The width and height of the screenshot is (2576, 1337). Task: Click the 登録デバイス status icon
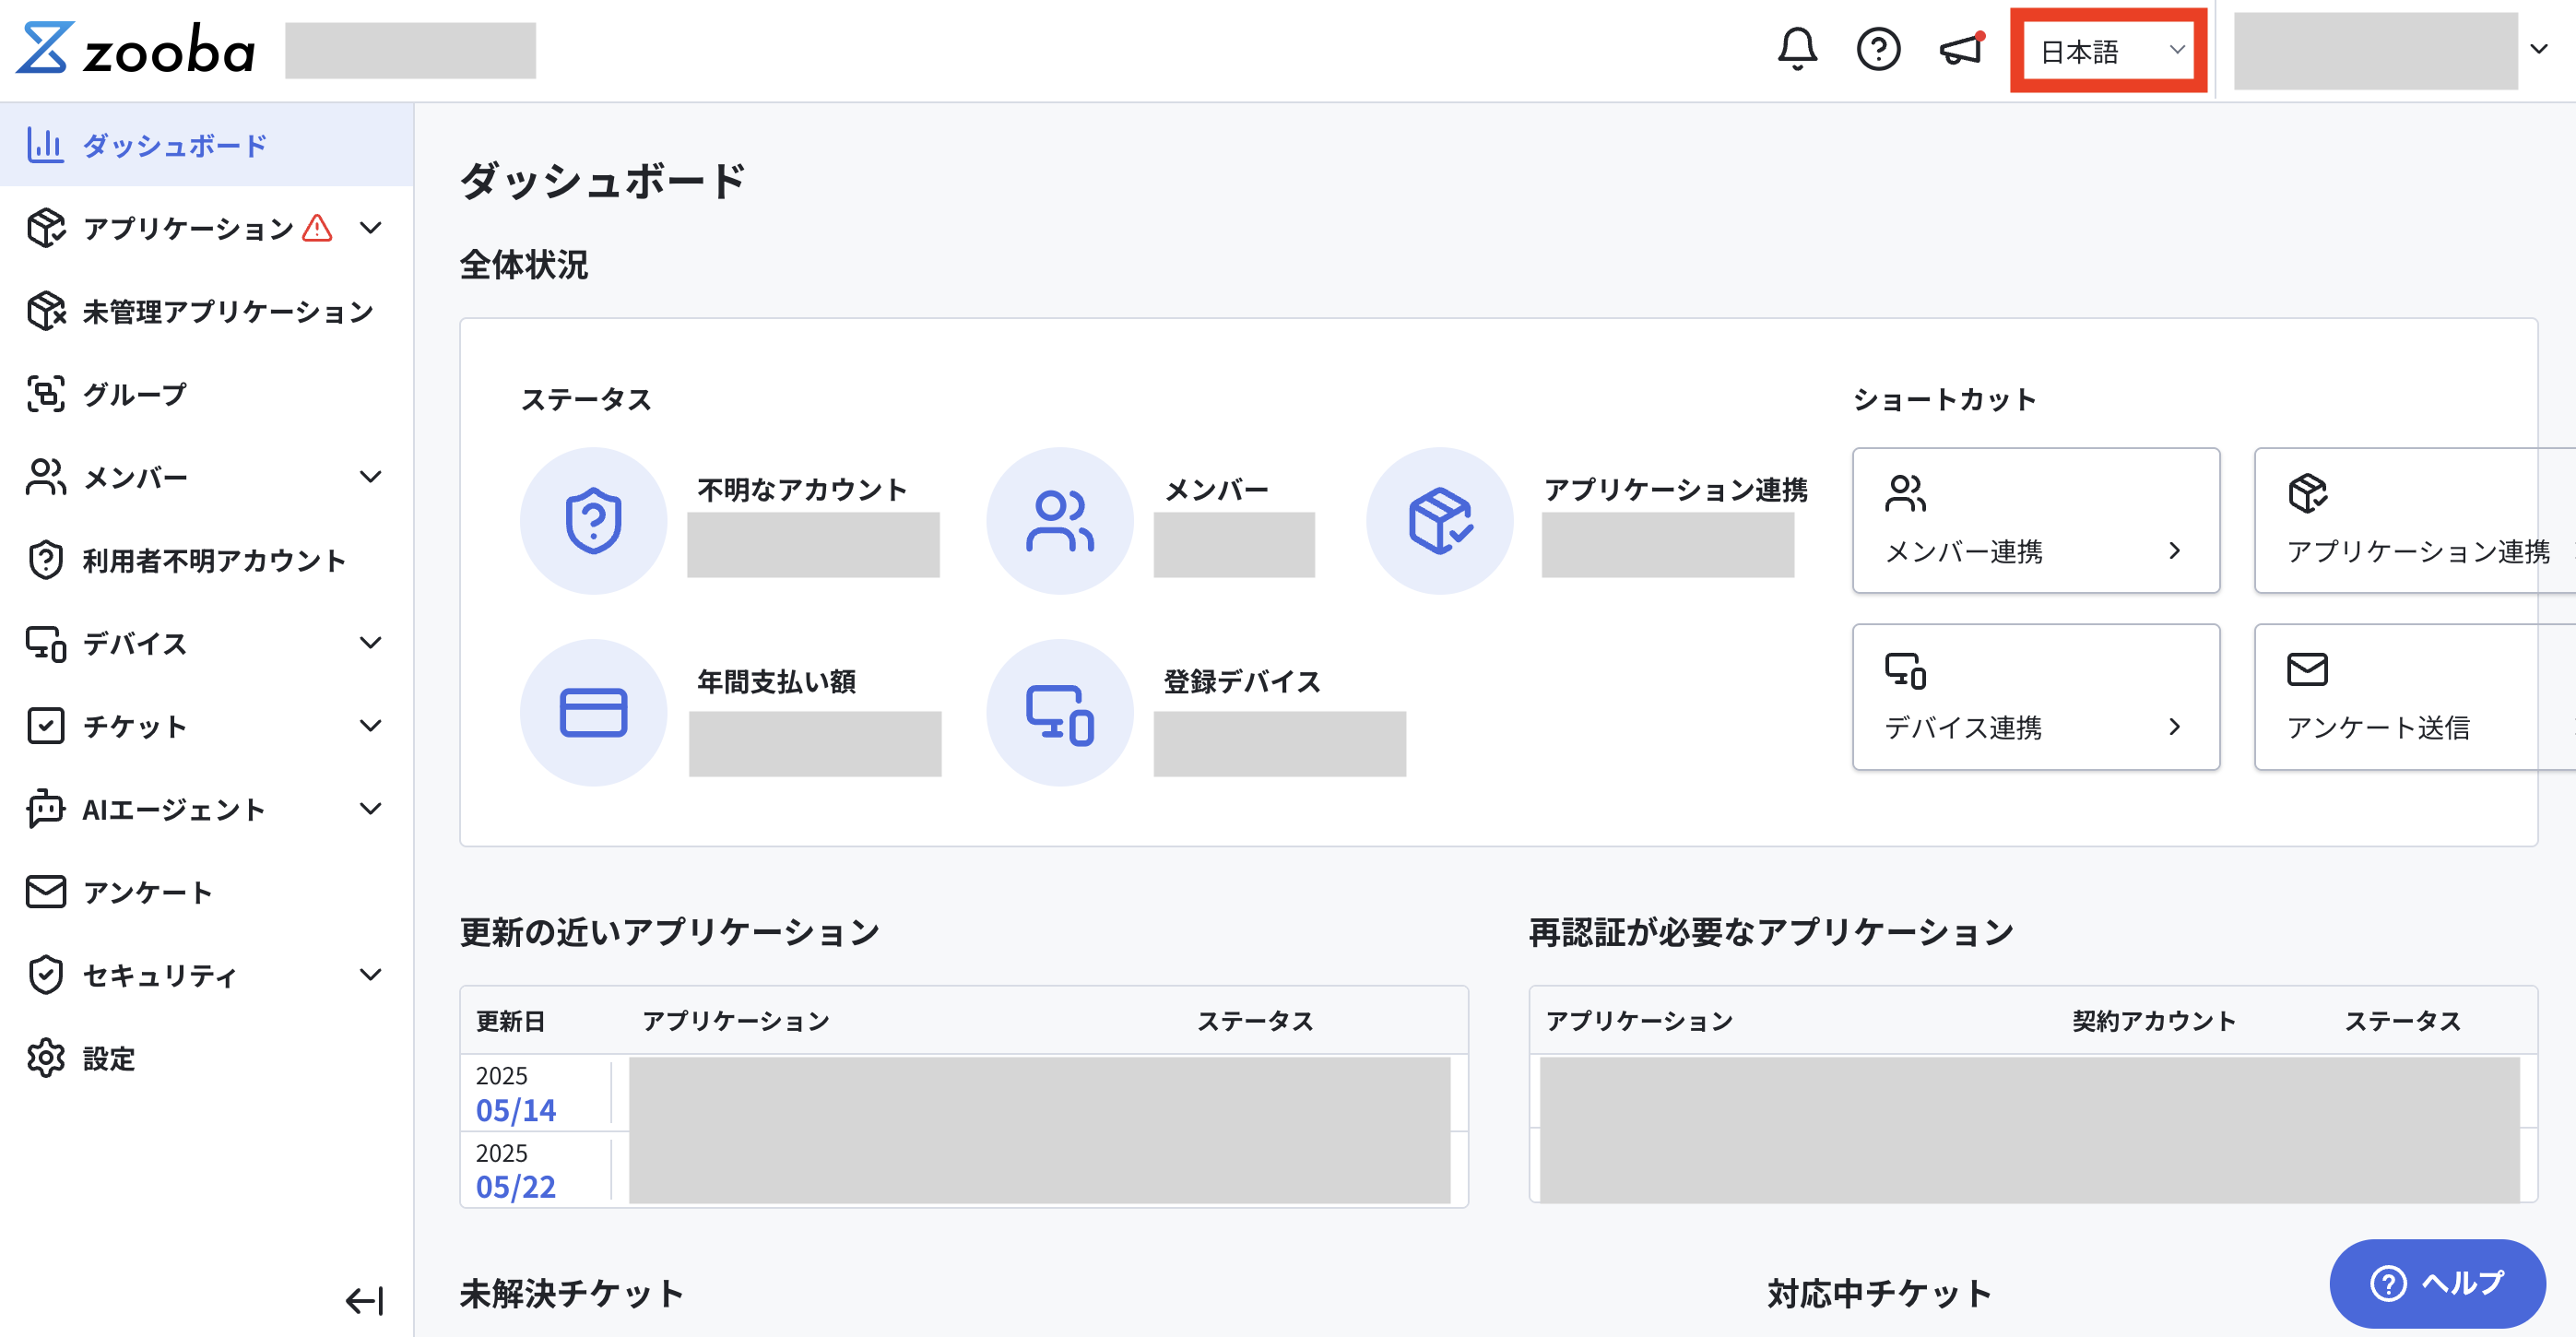1060,712
